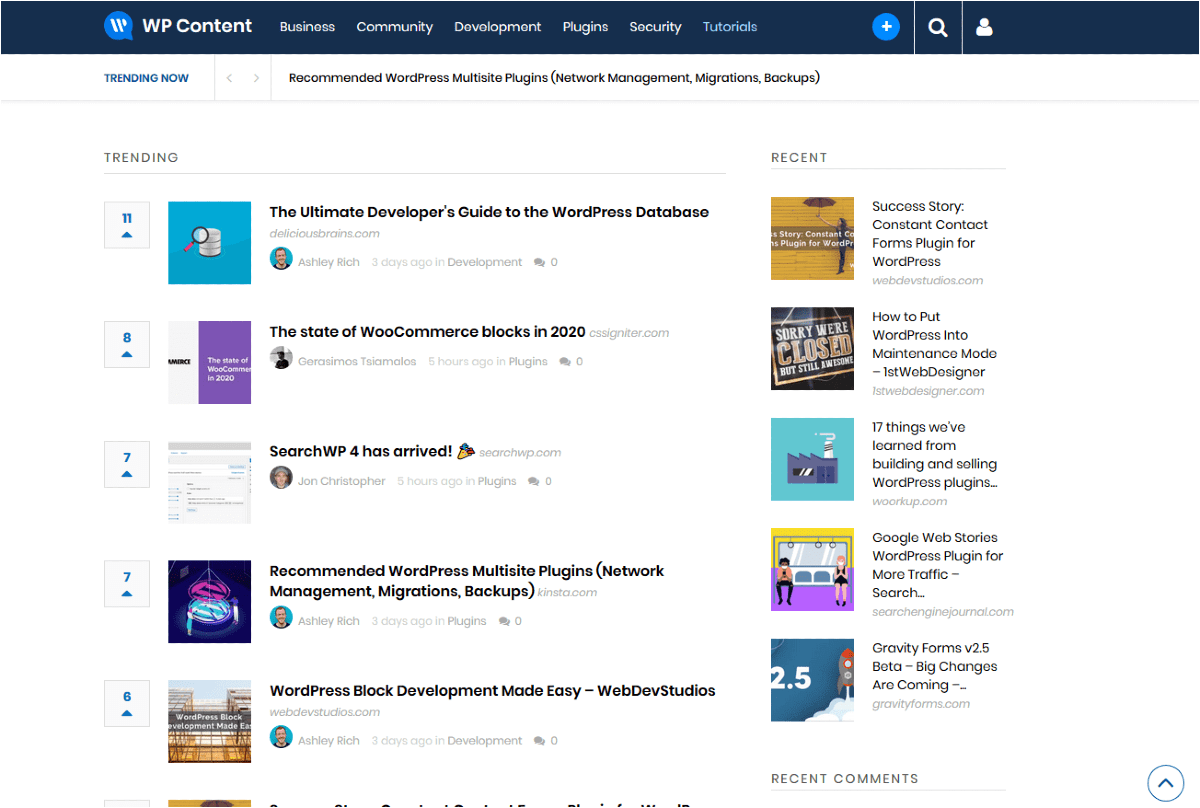Click the Block Development building thumbnail
This screenshot has height=808, width=1200.
point(209,721)
